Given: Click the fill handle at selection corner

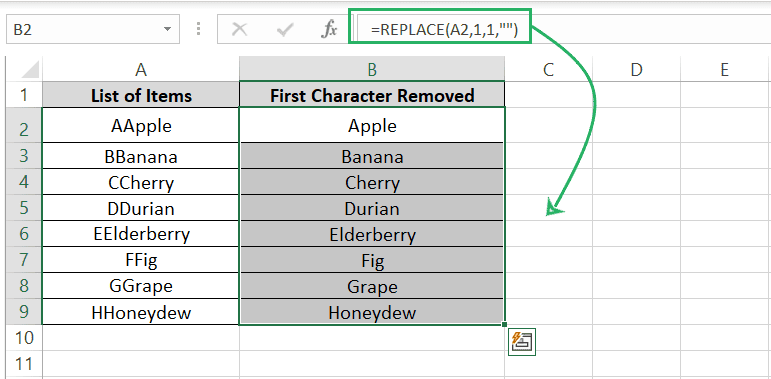Looking at the screenshot, I should pyautogui.click(x=504, y=324).
